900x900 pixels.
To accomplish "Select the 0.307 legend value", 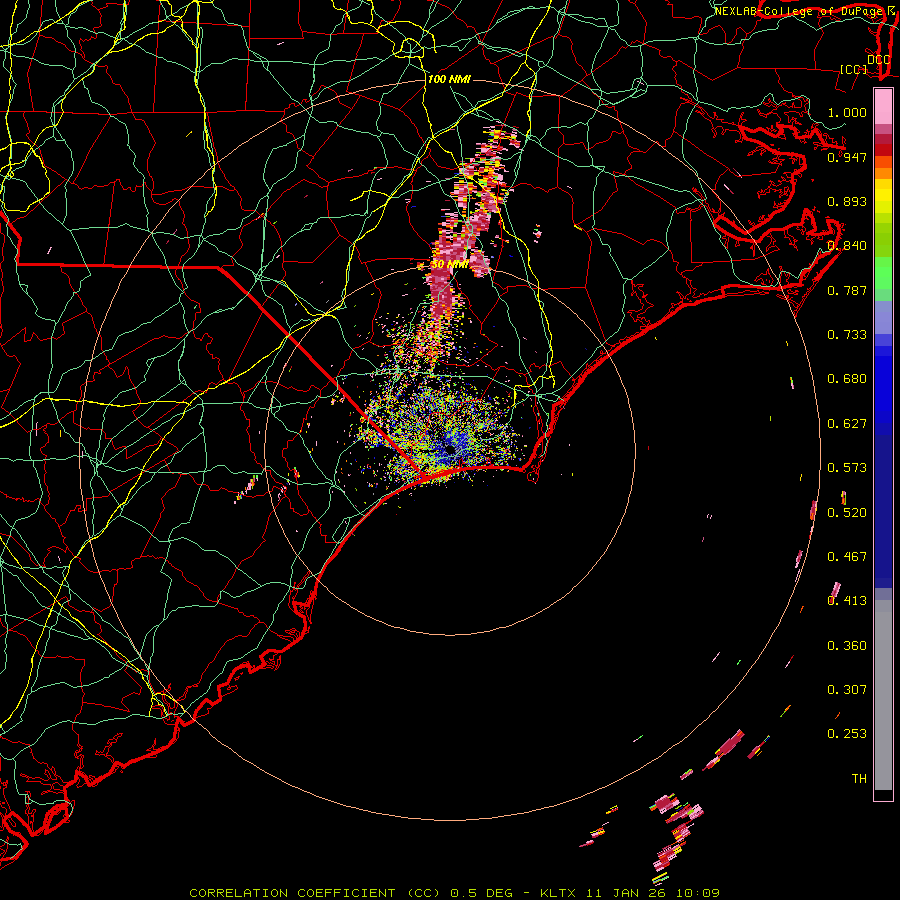I will [847, 689].
